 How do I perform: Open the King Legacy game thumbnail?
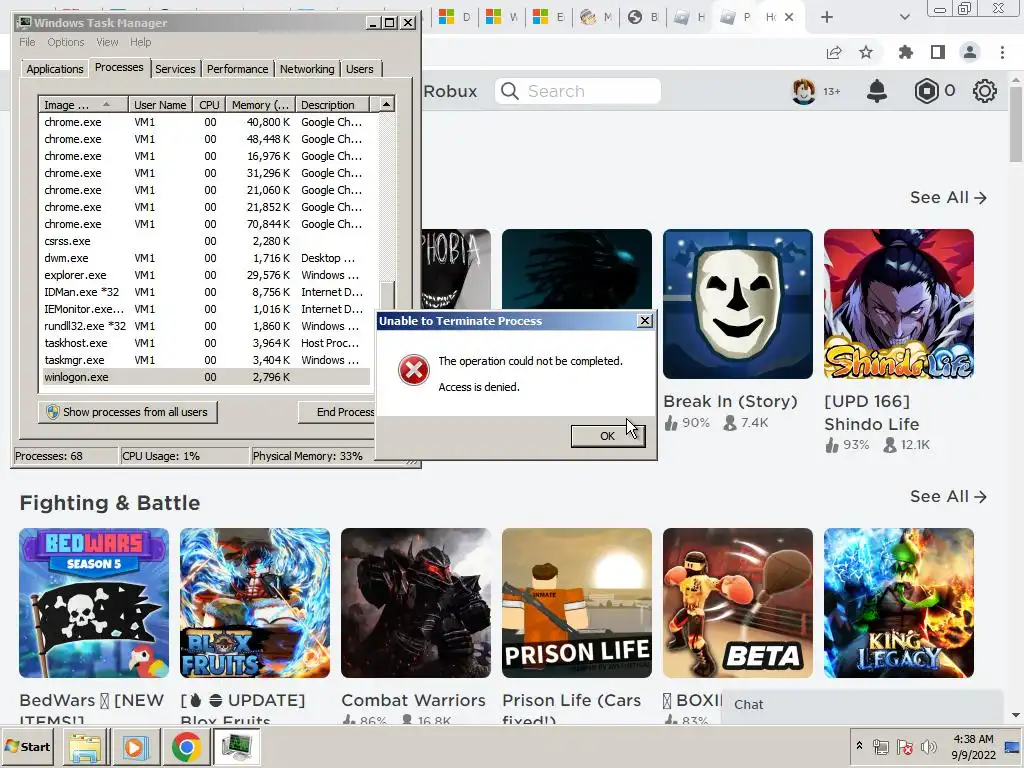point(899,603)
